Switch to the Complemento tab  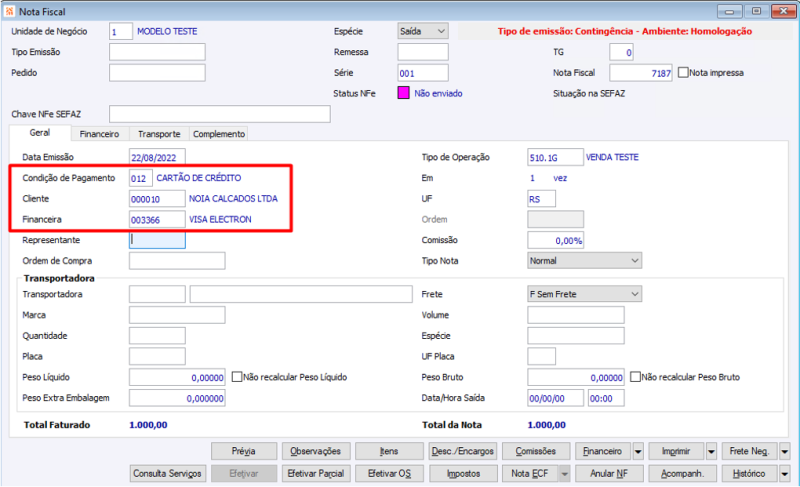tap(219, 134)
